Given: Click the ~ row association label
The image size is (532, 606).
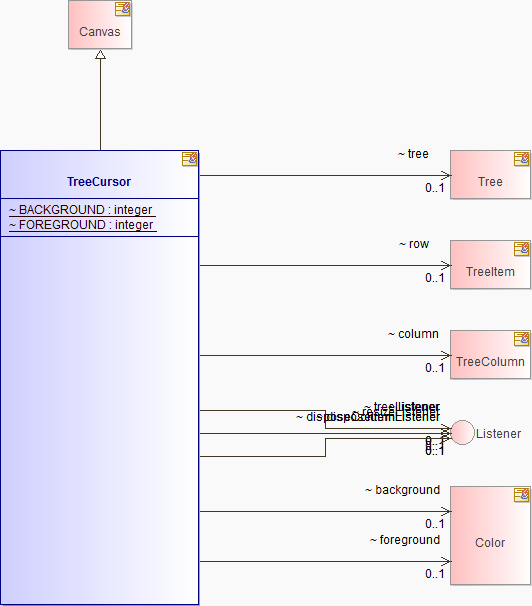Looking at the screenshot, I should point(414,244).
